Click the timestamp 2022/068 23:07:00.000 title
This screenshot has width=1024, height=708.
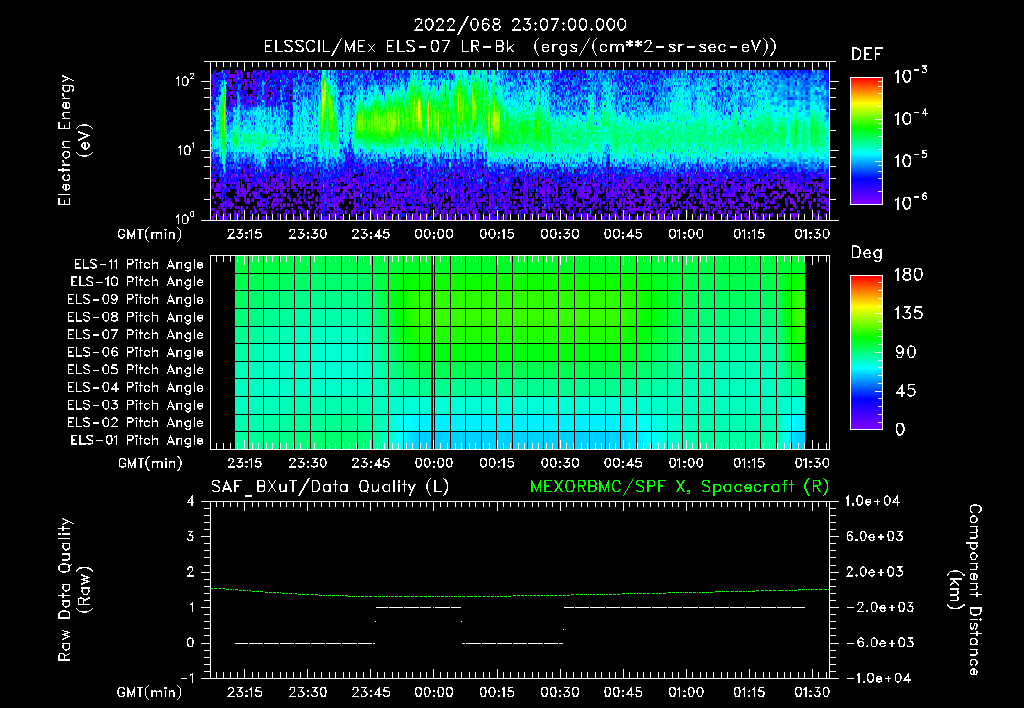coord(520,25)
